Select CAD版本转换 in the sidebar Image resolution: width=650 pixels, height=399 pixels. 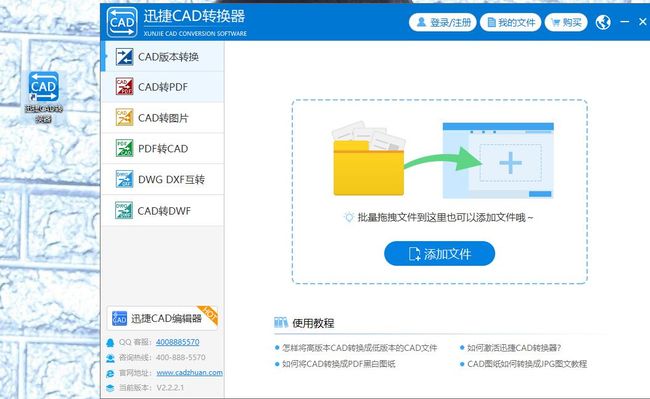pos(162,57)
